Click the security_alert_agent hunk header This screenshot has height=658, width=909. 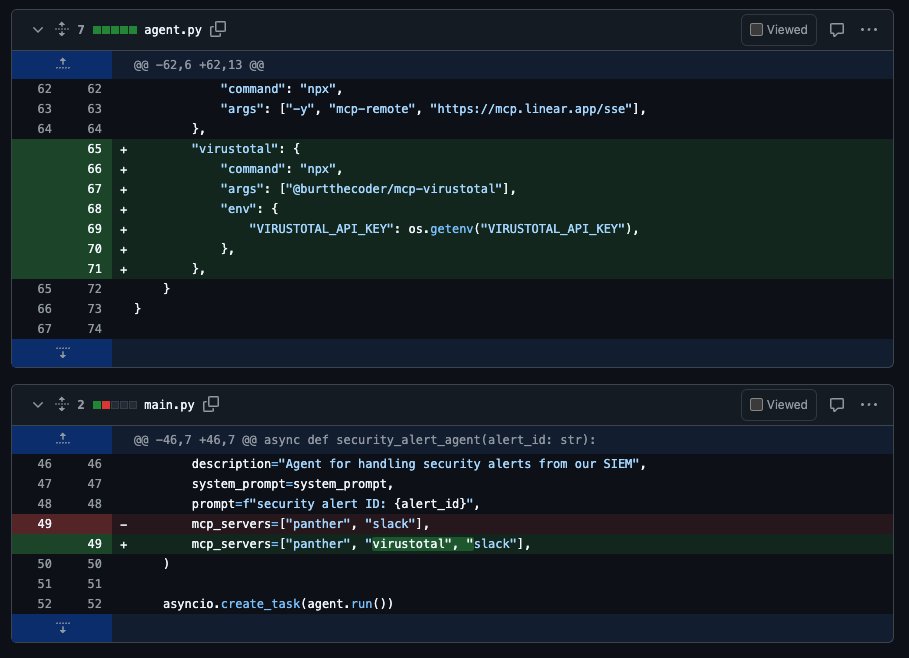365,440
